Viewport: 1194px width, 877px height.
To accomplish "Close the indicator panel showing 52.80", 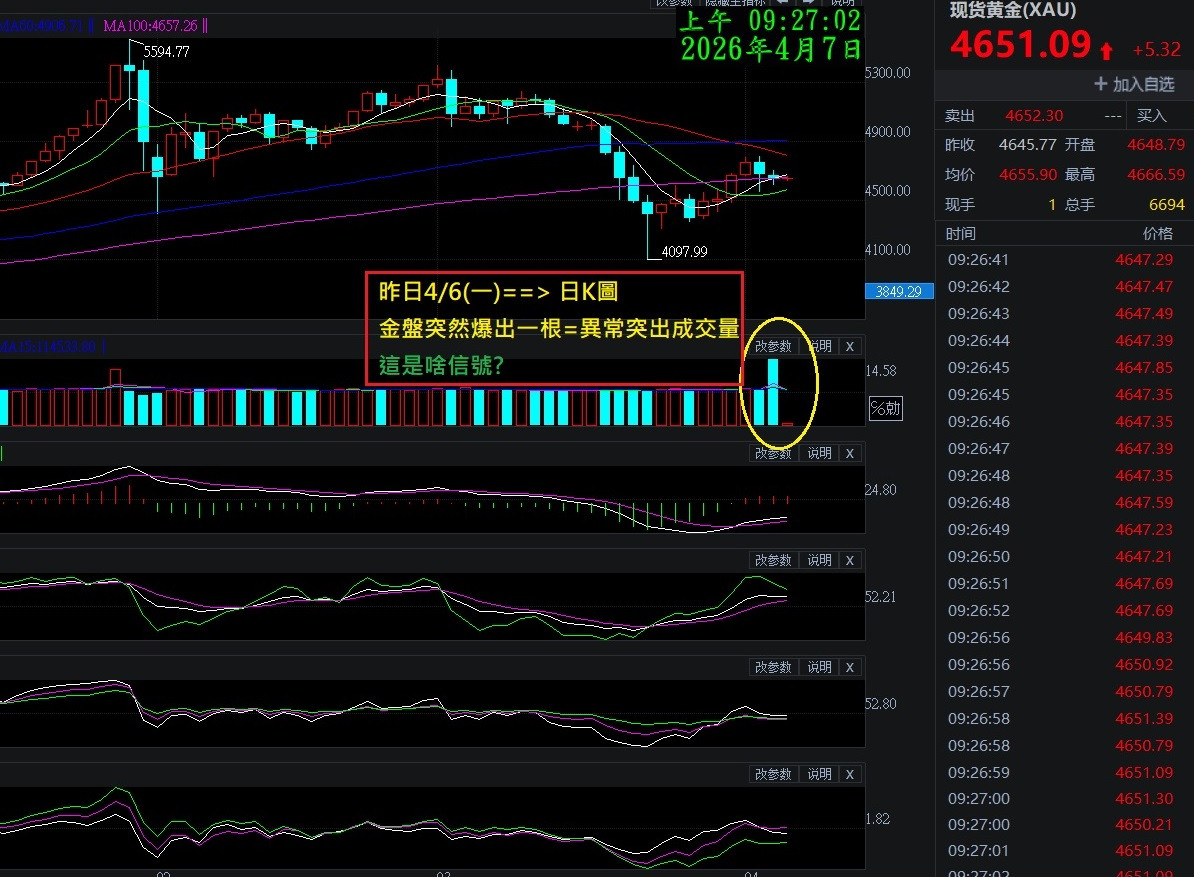I will (849, 667).
